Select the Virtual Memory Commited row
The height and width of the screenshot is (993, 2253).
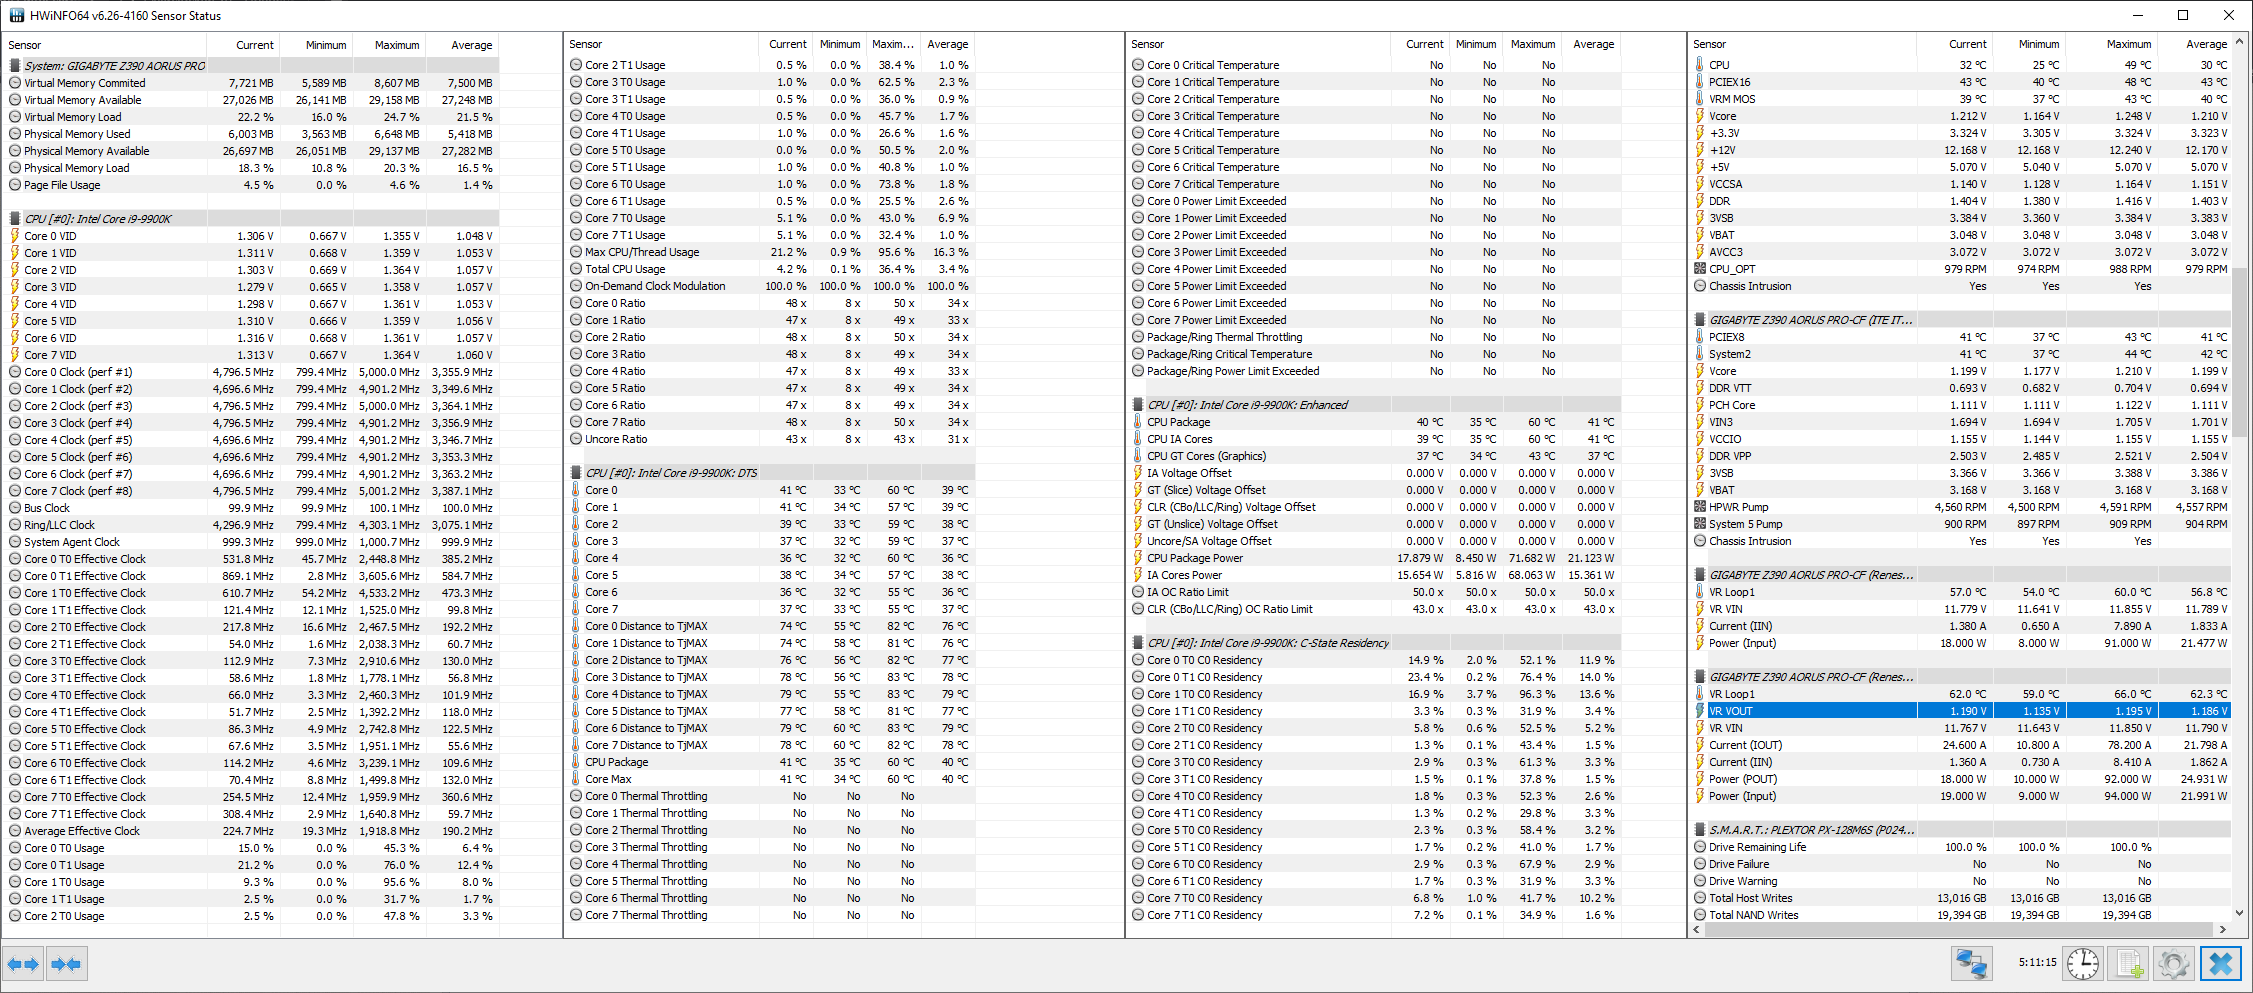252,83
